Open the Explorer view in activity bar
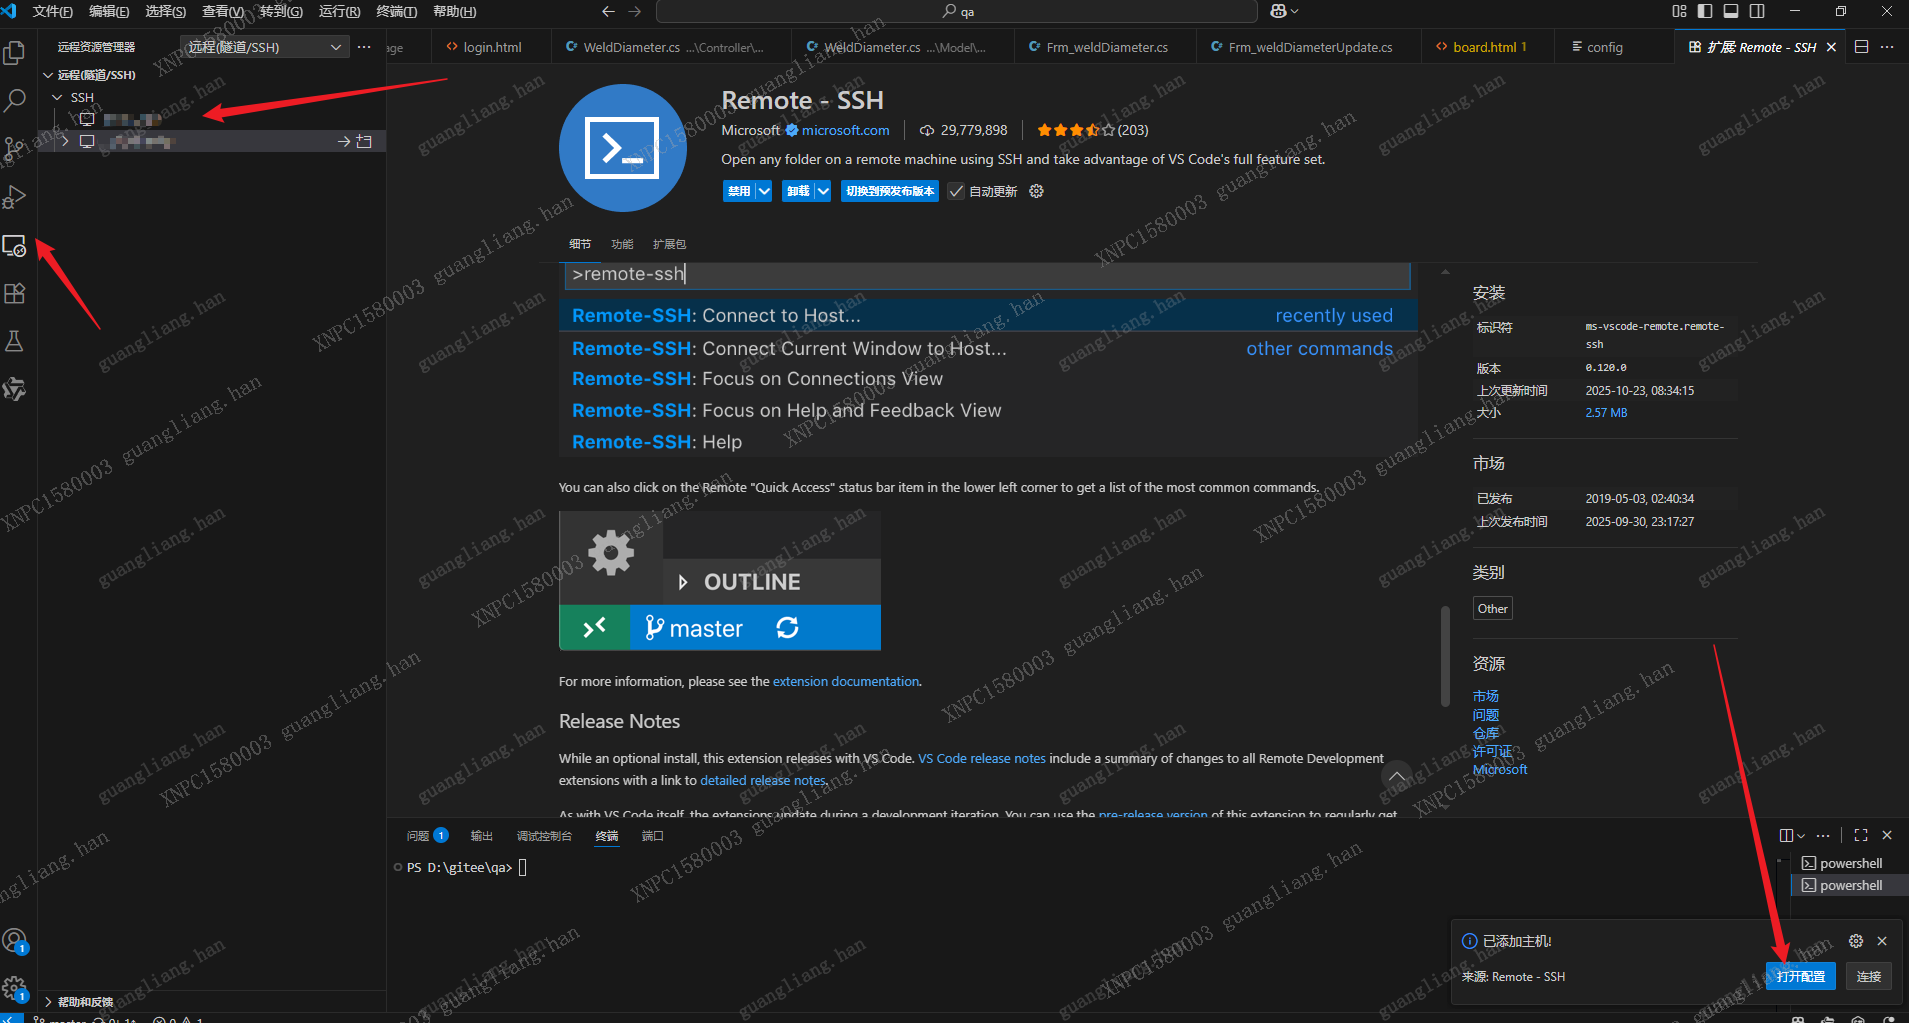The width and height of the screenshot is (1909, 1023). click(15, 52)
